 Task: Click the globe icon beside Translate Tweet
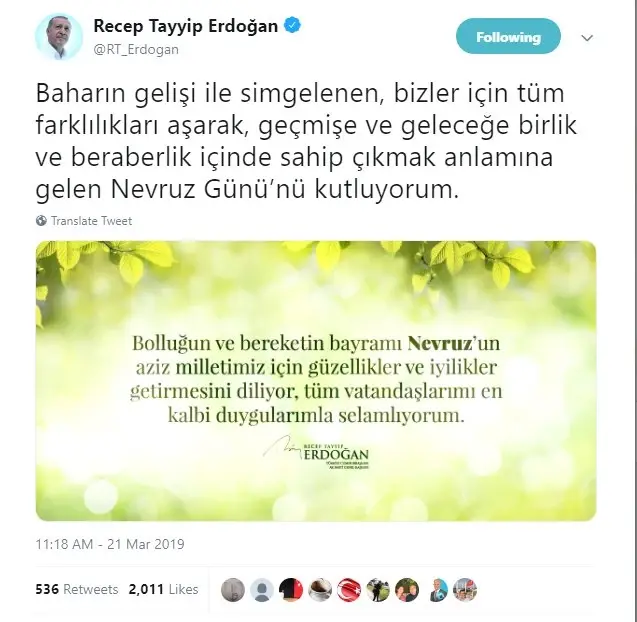[x=41, y=221]
